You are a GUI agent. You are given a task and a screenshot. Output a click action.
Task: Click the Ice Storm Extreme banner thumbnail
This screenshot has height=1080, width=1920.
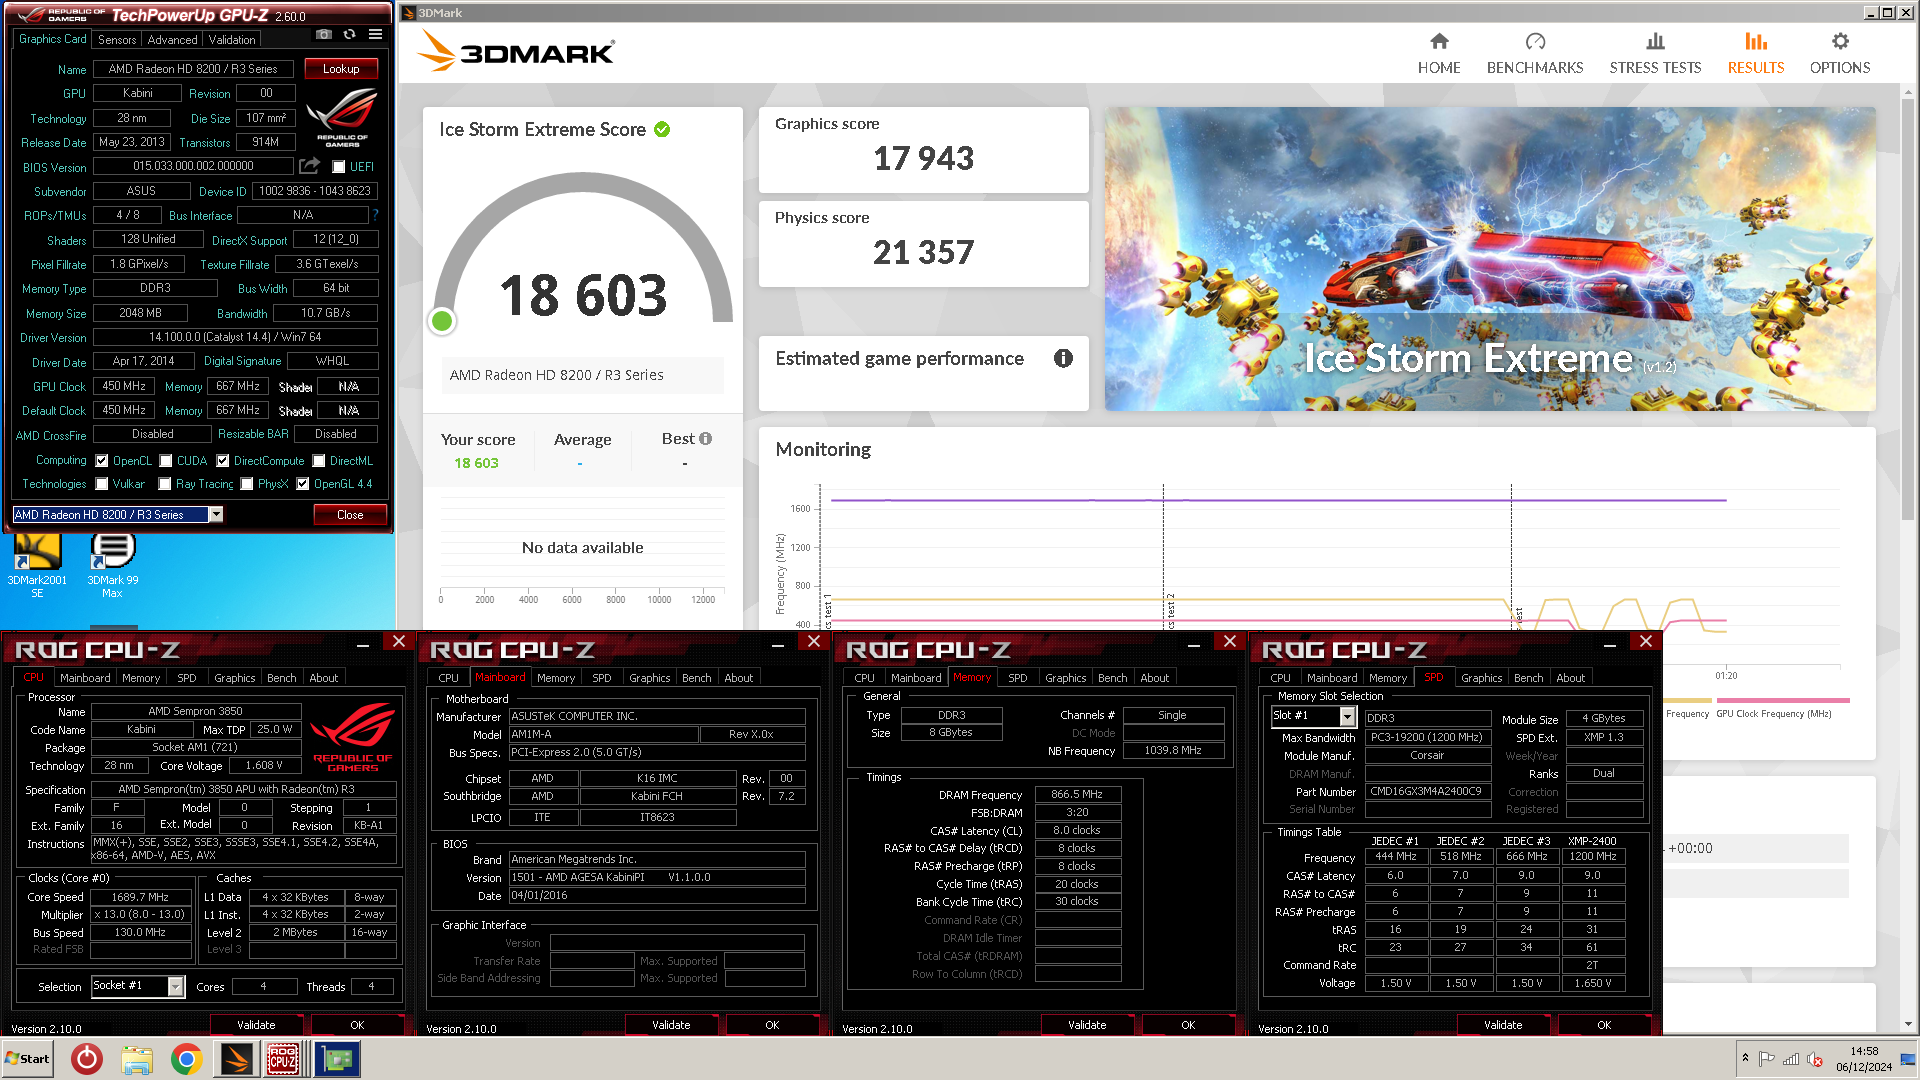click(x=1490, y=259)
